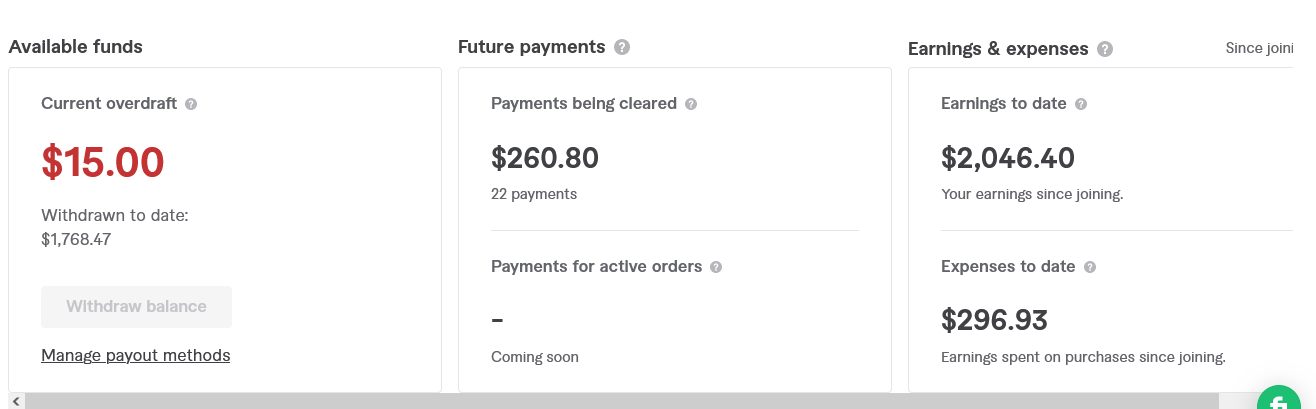The image size is (1316, 409).
Task: Click the Earnings & expenses help icon
Action: pos(1105,49)
